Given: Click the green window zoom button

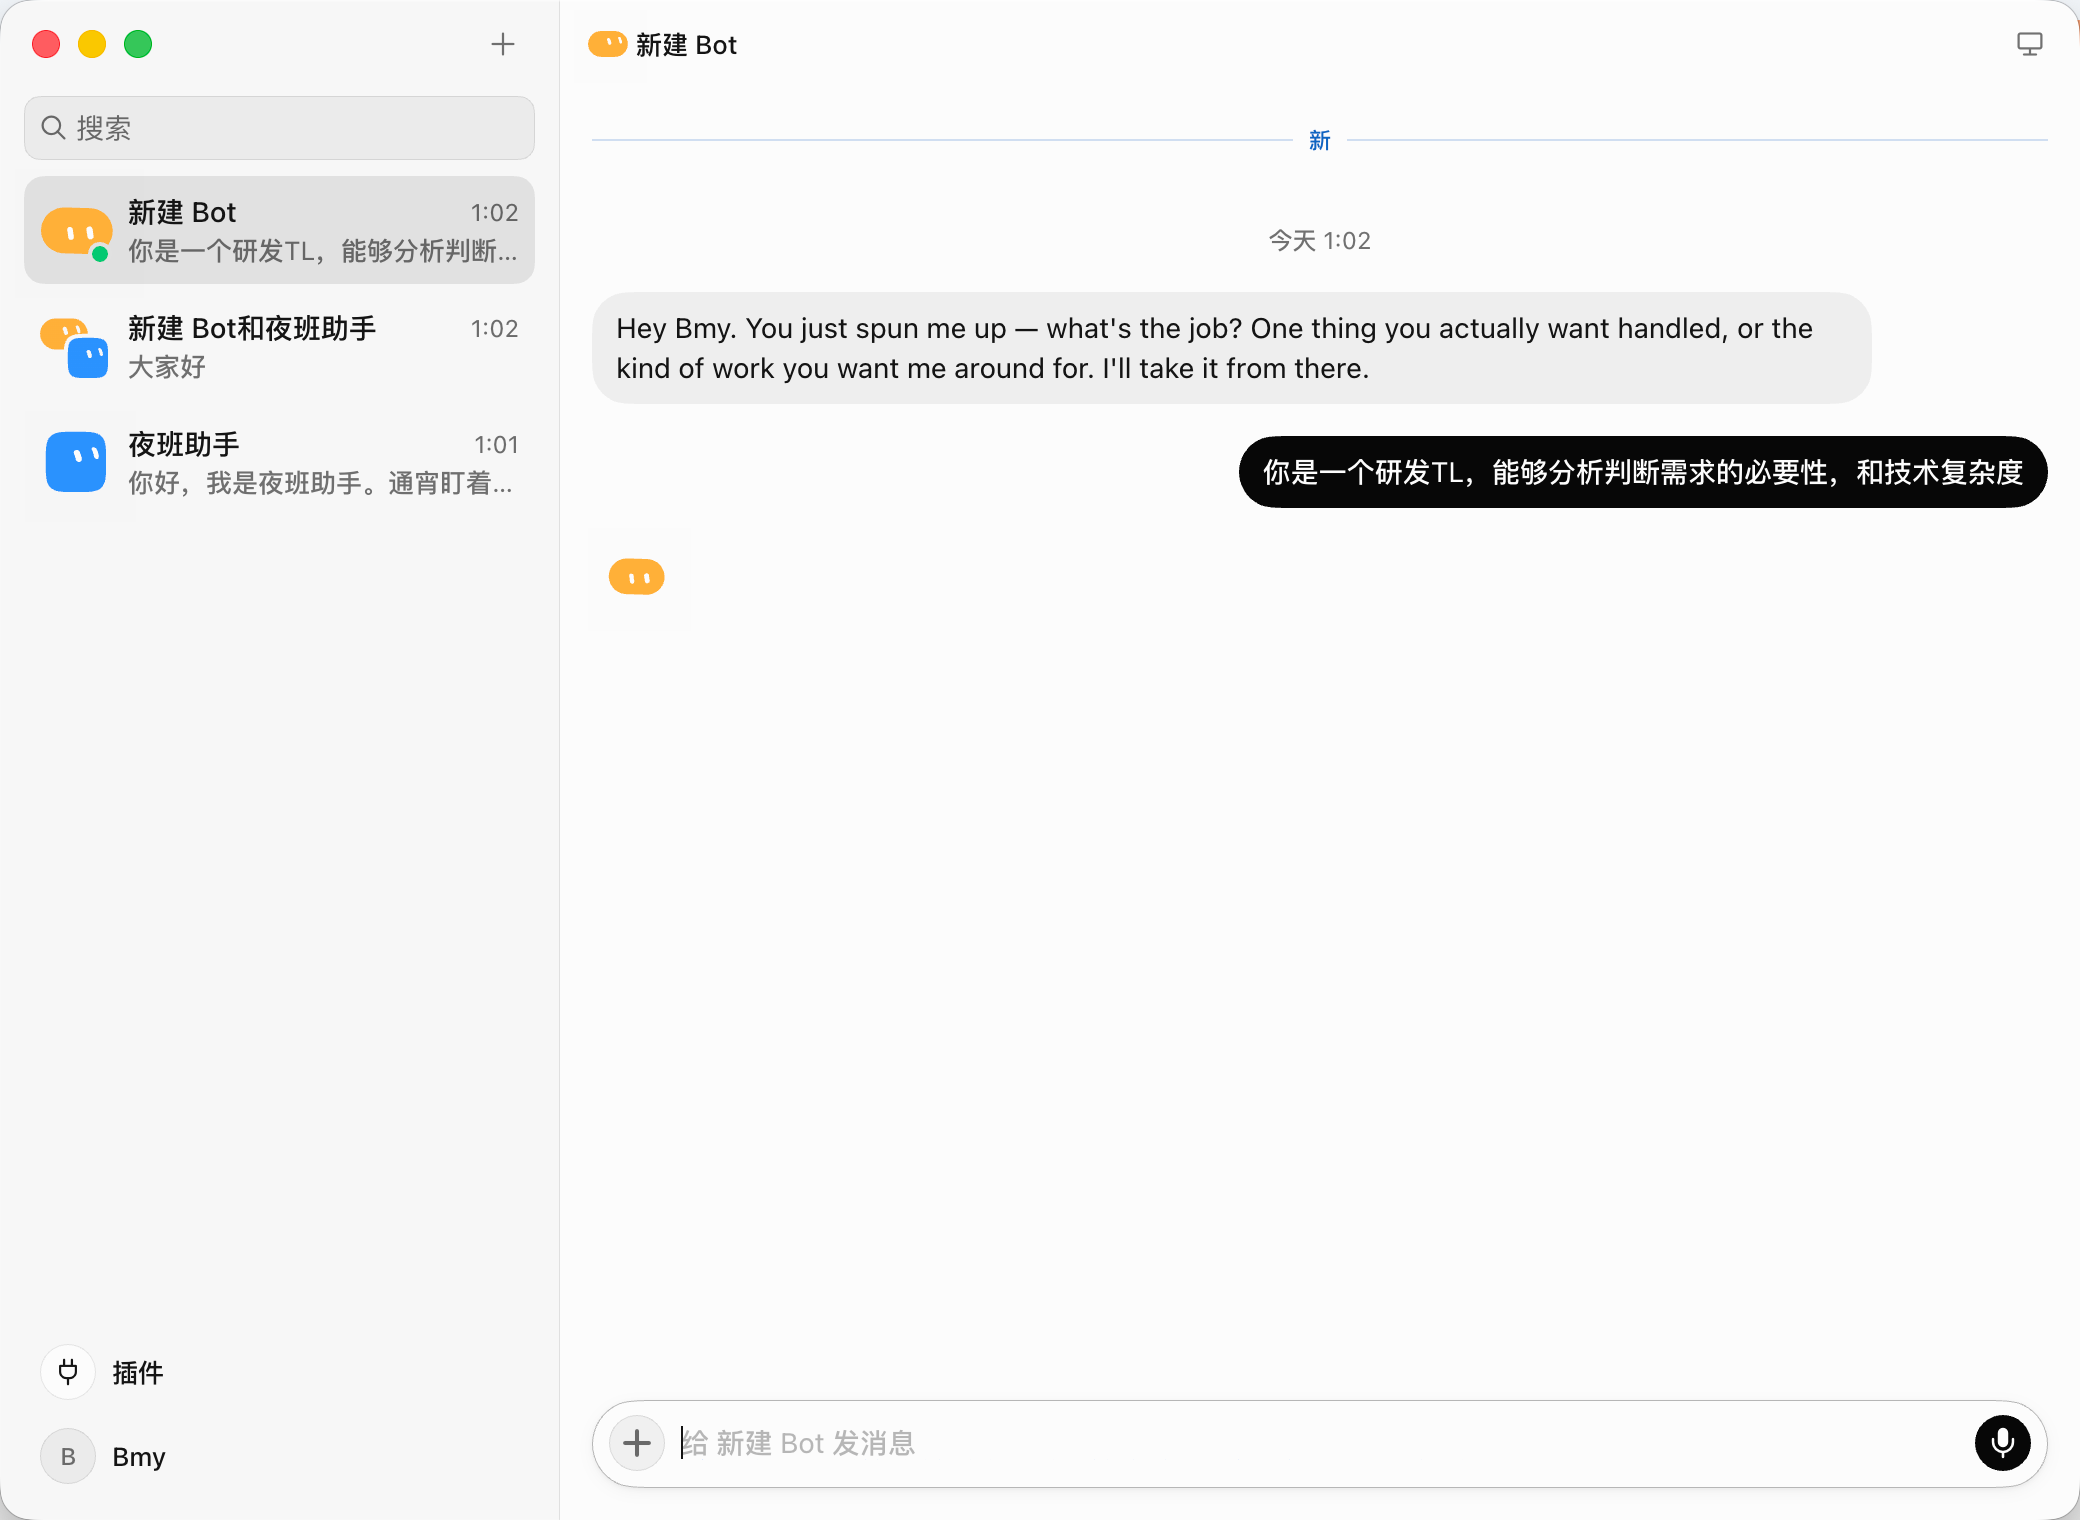Looking at the screenshot, I should click(138, 44).
